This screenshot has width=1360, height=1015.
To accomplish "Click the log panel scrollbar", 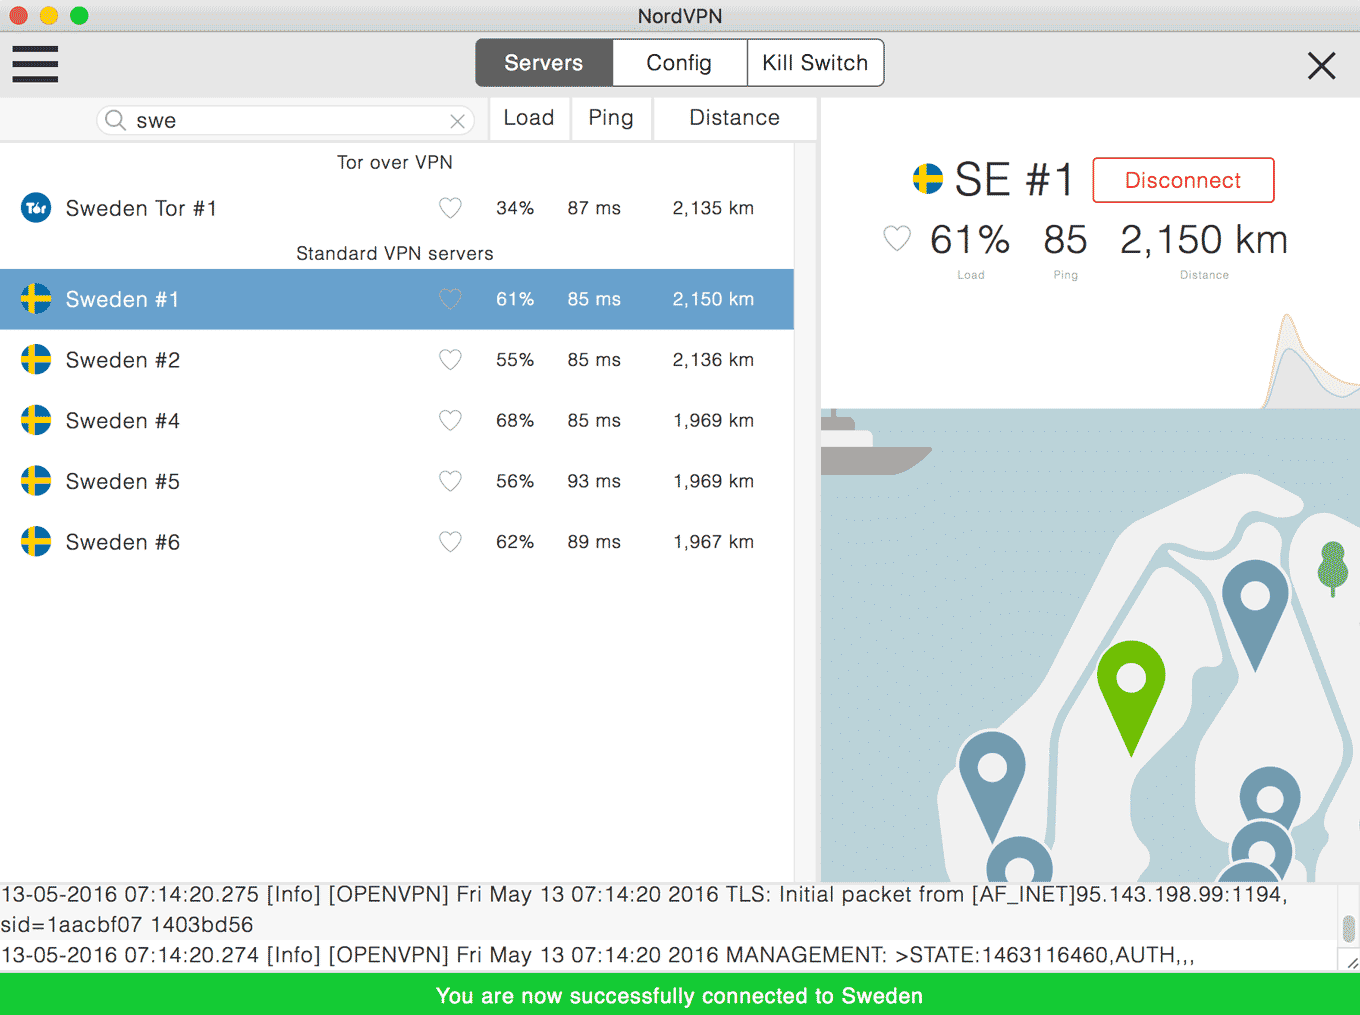I will tap(1349, 928).
